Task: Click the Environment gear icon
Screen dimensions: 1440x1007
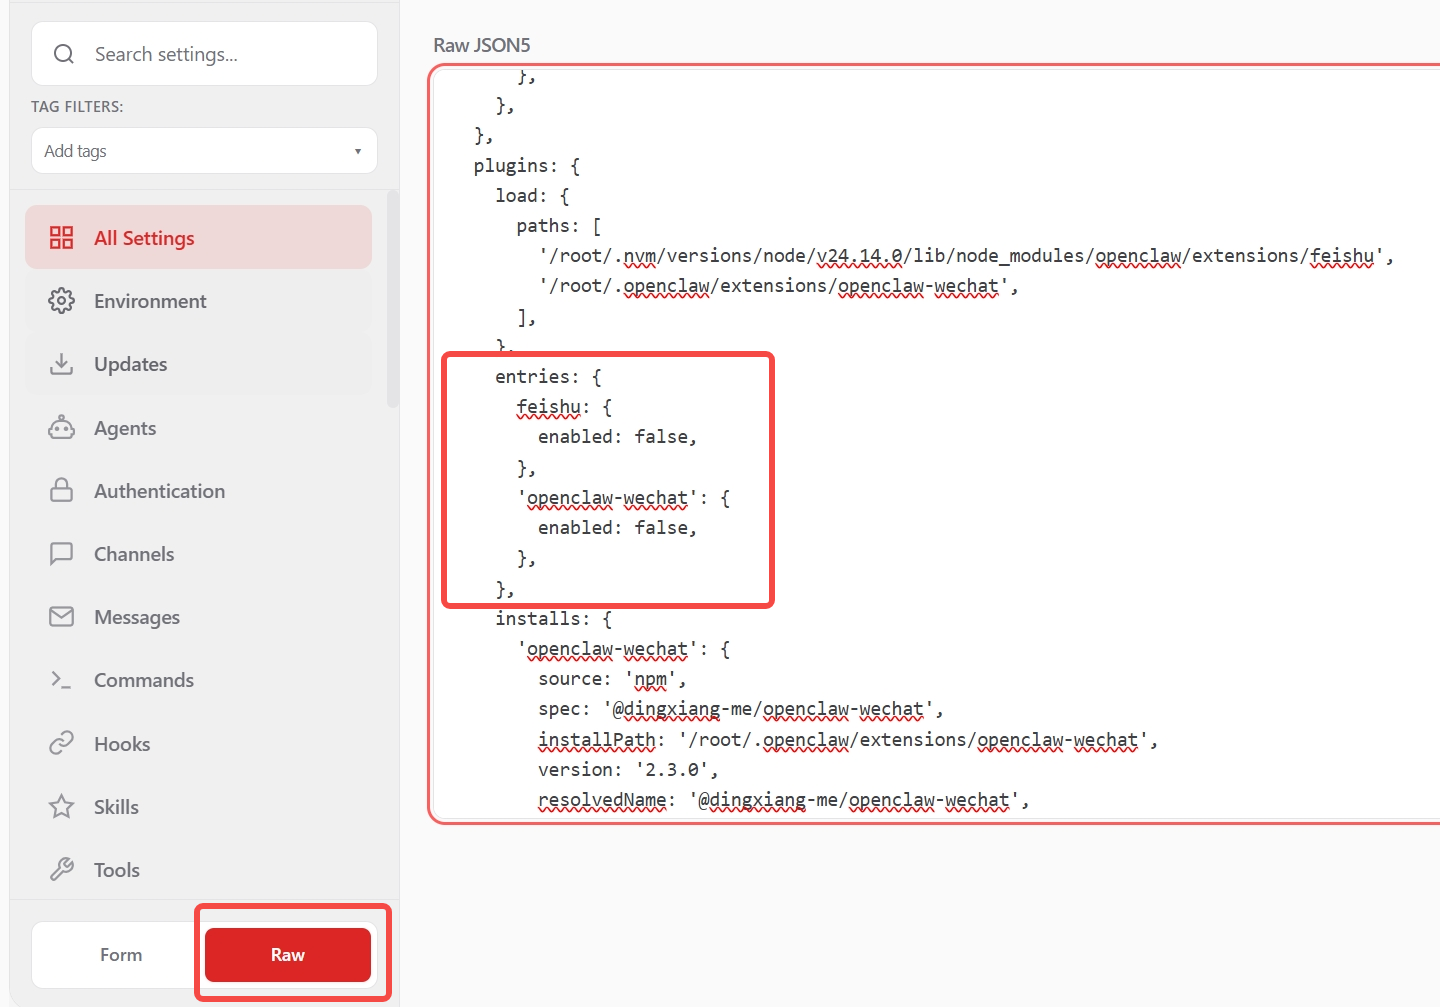Action: click(62, 301)
